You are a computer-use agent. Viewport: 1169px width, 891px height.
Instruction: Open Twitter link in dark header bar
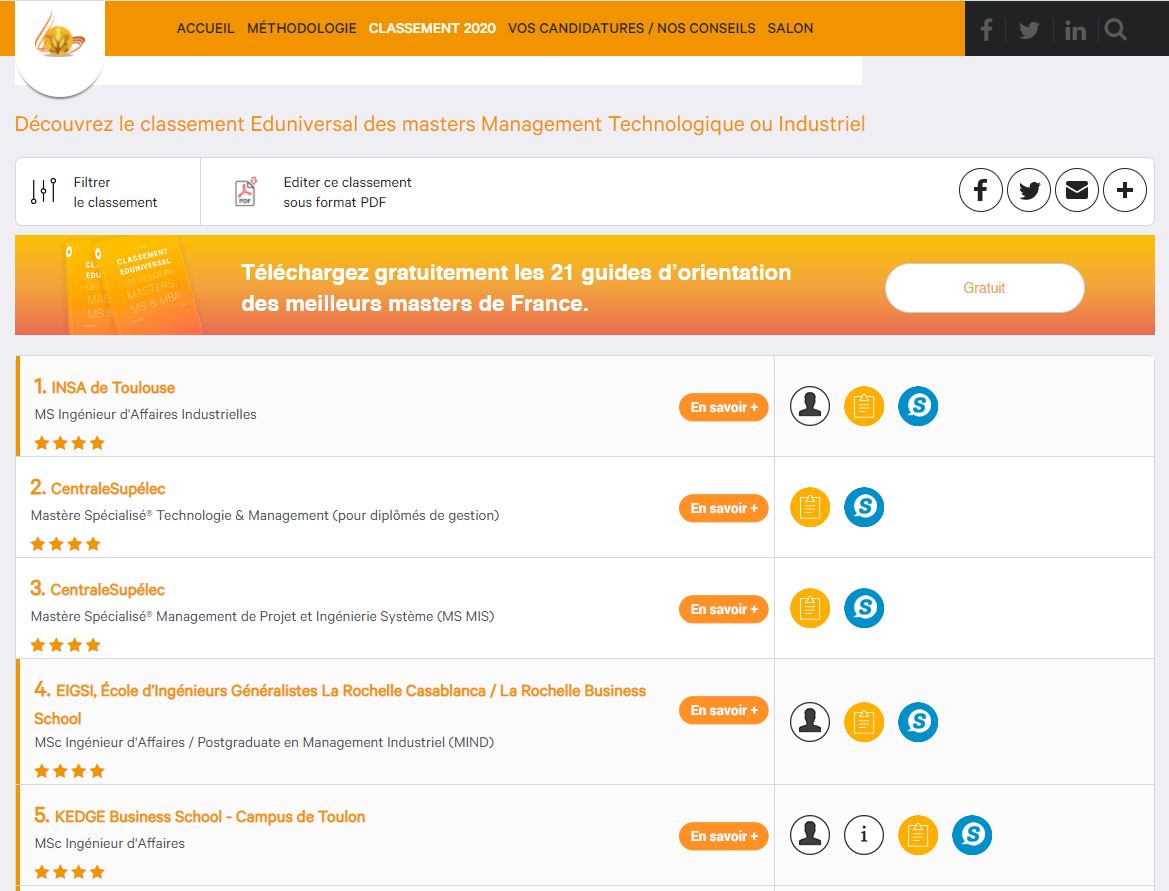[1029, 31]
